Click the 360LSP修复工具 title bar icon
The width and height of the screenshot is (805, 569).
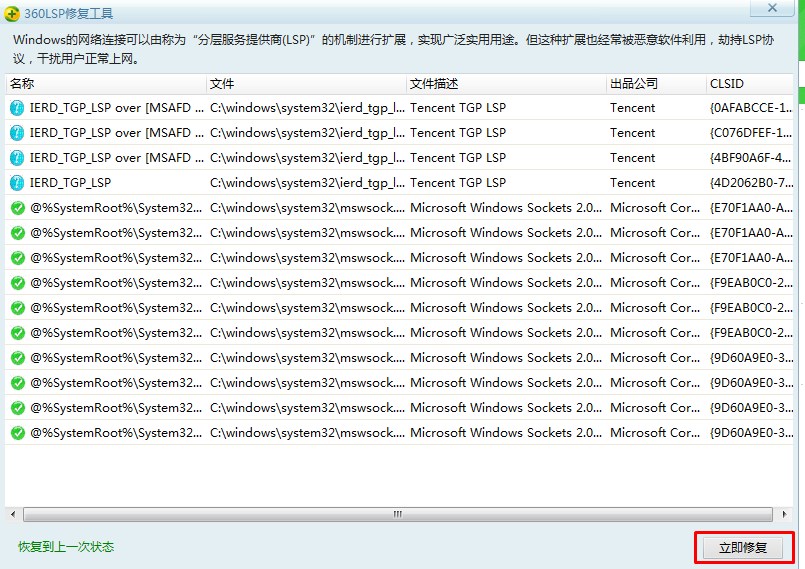click(12, 14)
